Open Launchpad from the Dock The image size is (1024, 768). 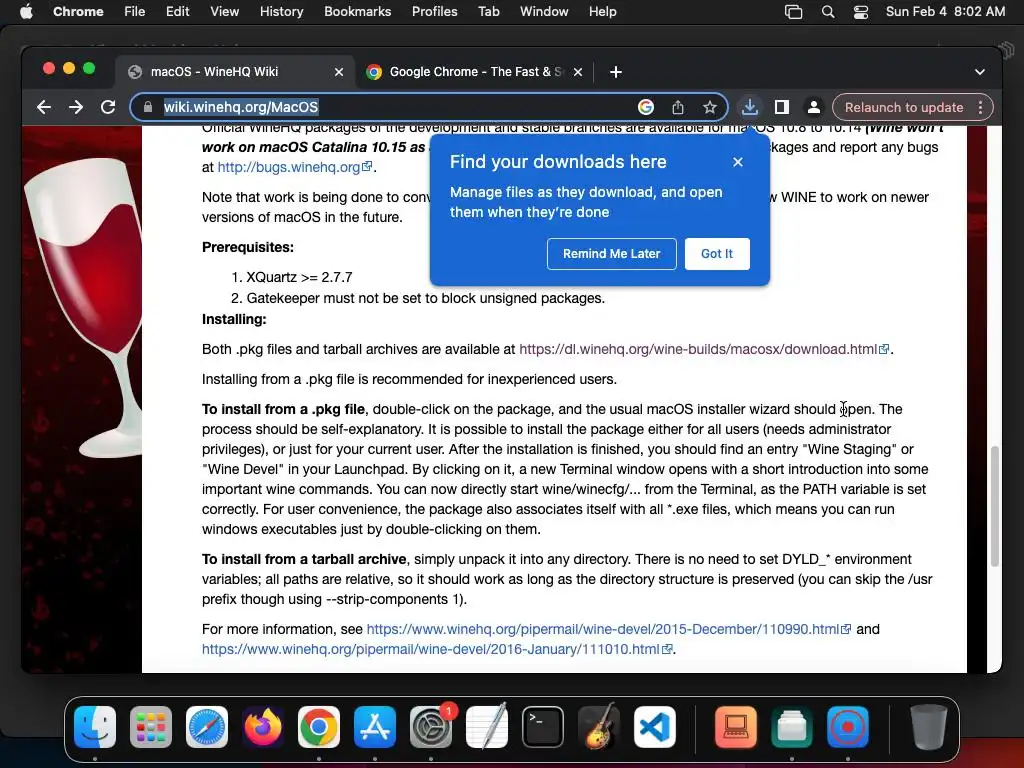151,727
